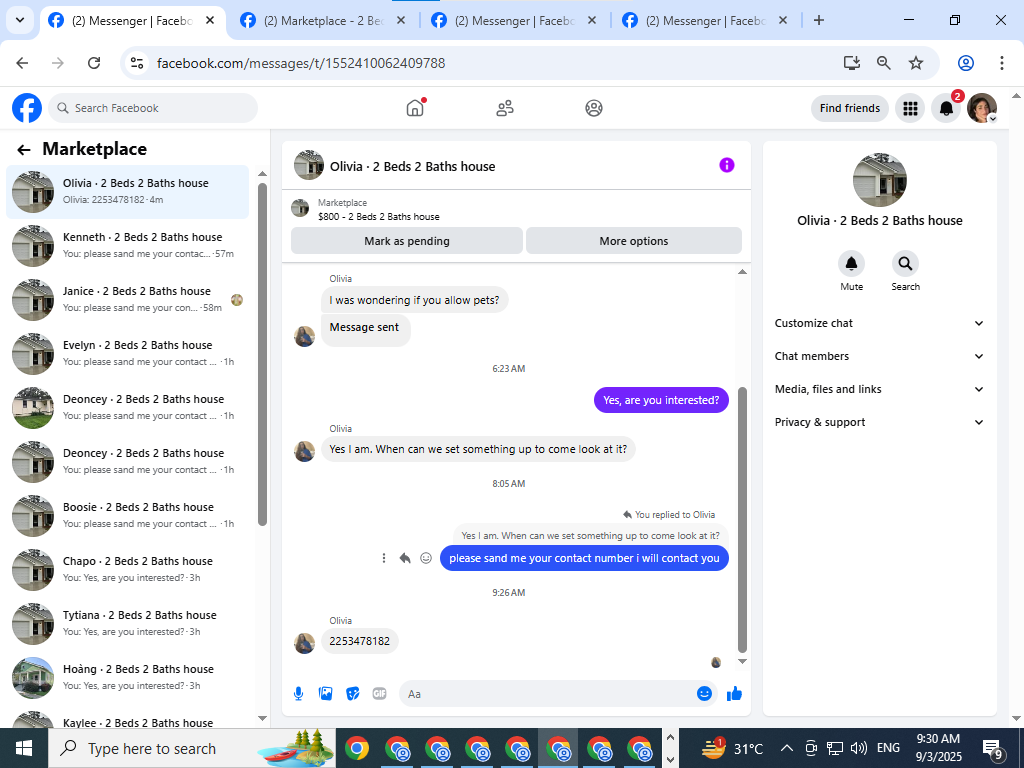Open volume control in system tray
The width and height of the screenshot is (1024, 768).
(x=859, y=748)
